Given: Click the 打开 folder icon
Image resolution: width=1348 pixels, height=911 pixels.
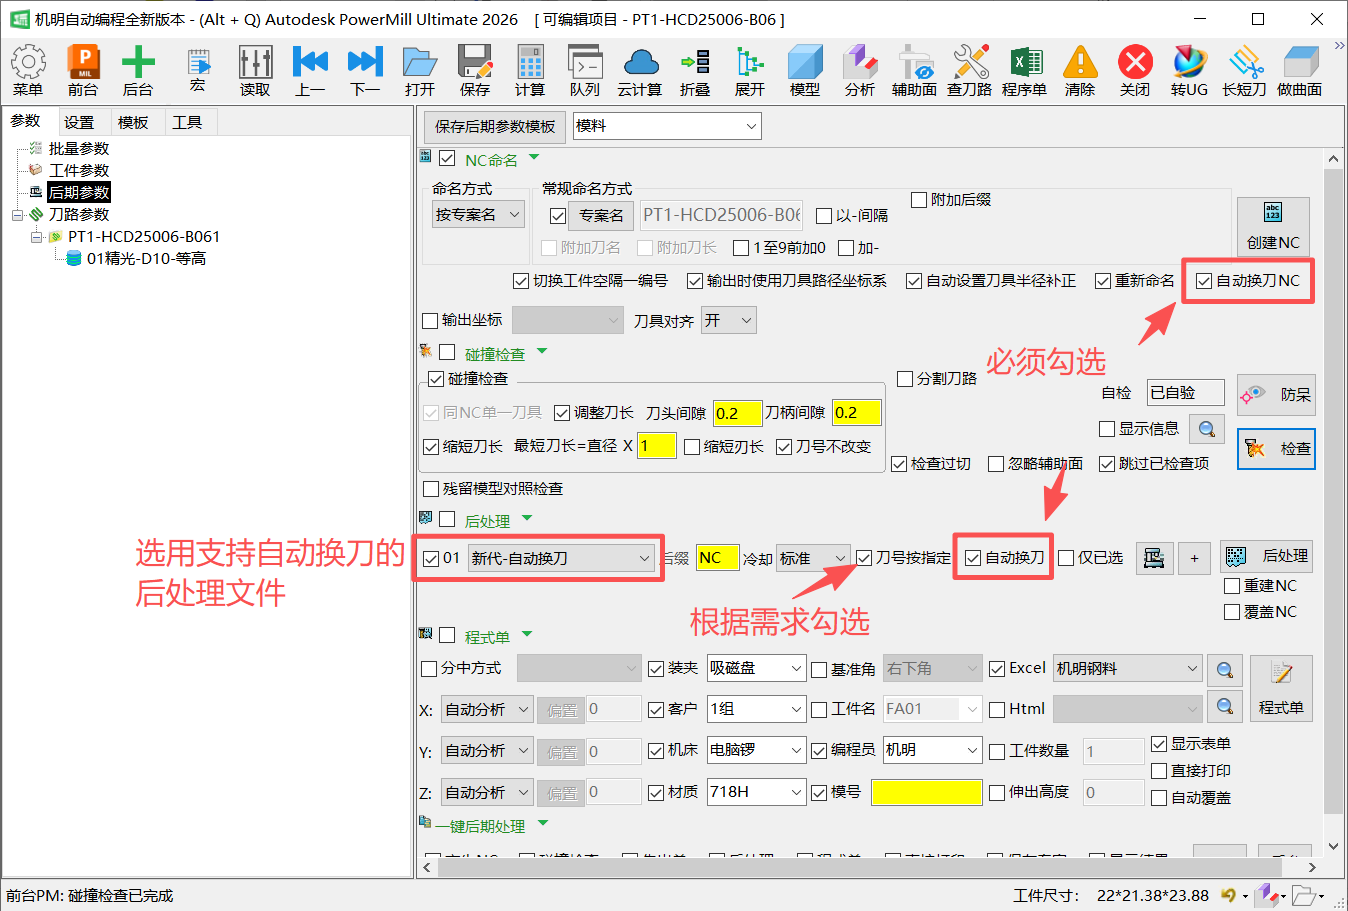Looking at the screenshot, I should (420, 70).
